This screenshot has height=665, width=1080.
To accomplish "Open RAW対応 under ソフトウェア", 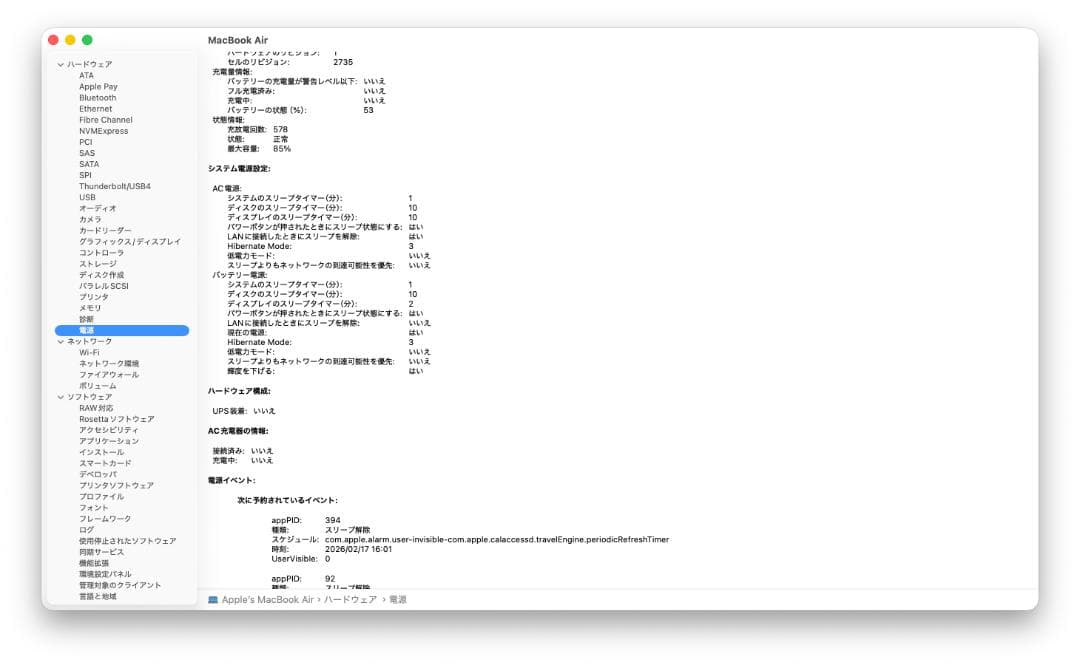I will point(96,408).
